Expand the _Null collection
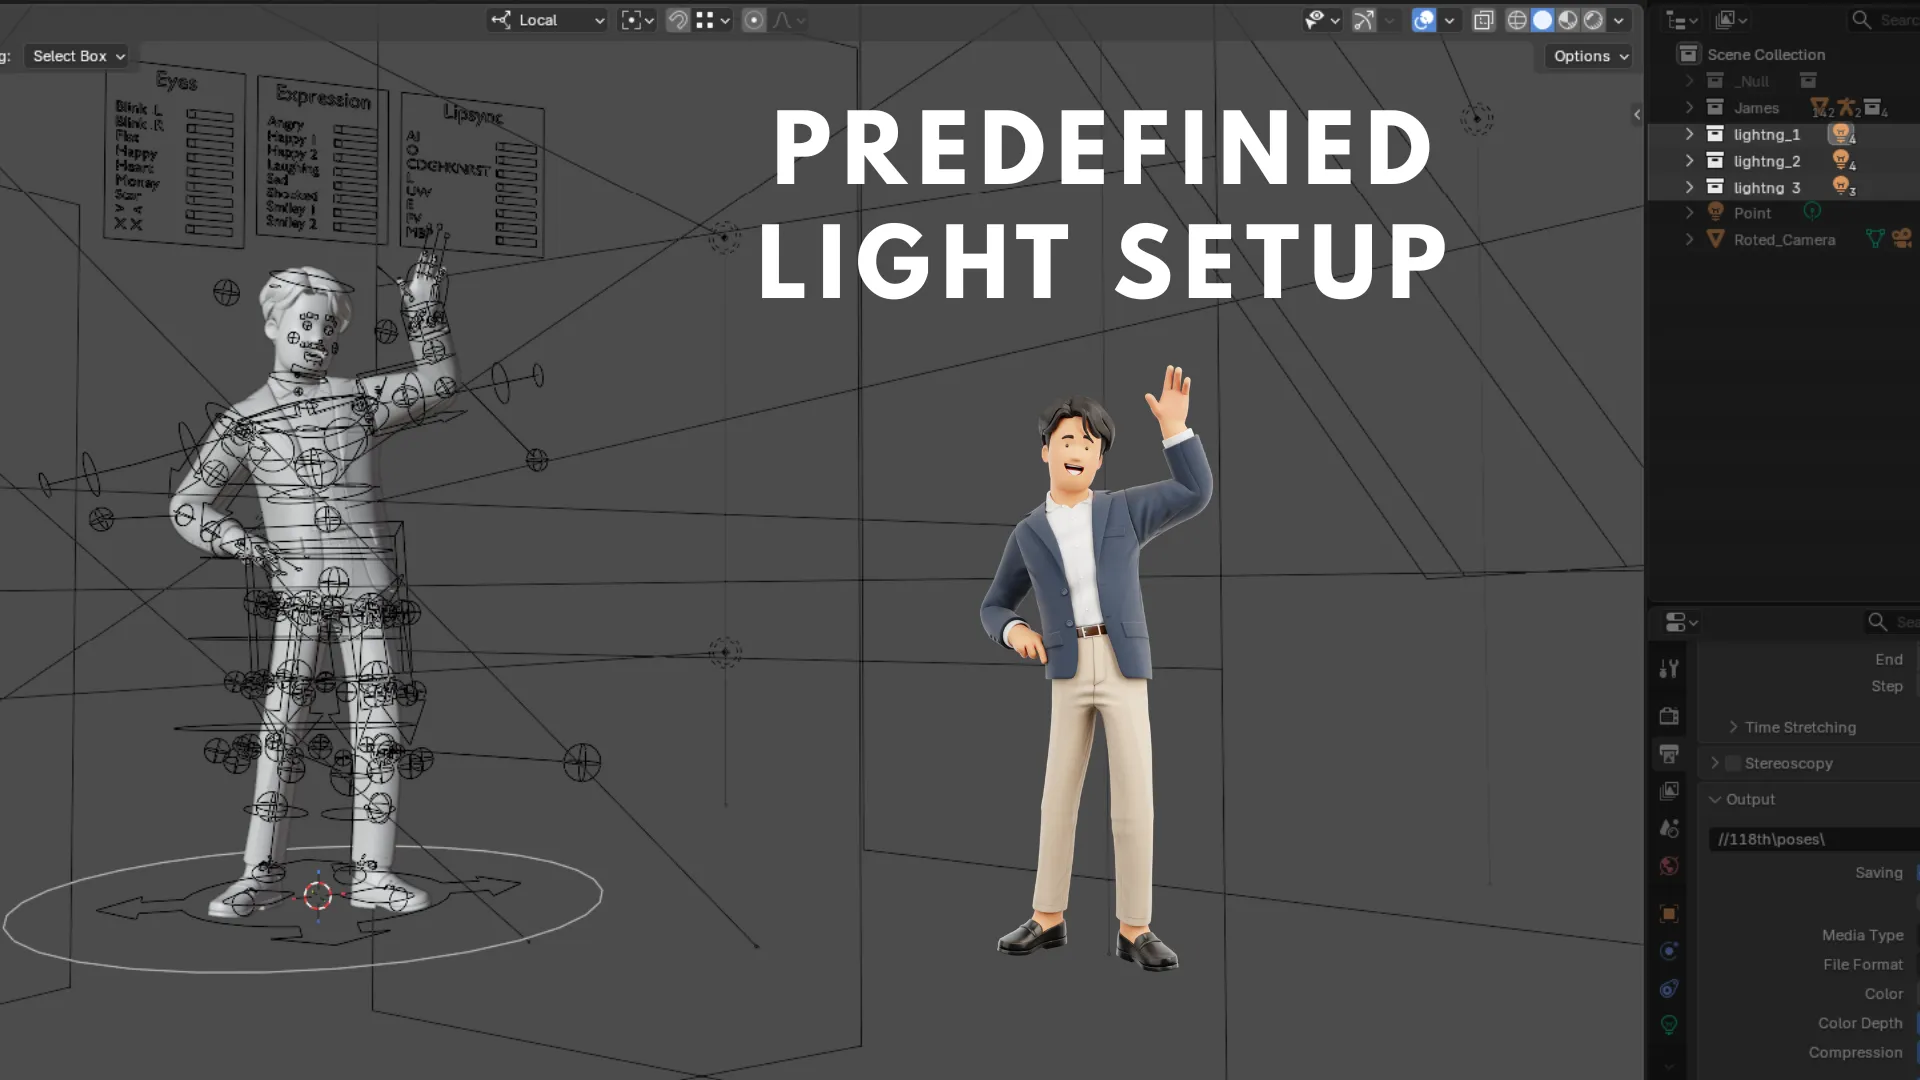This screenshot has height=1080, width=1920. tap(1689, 81)
